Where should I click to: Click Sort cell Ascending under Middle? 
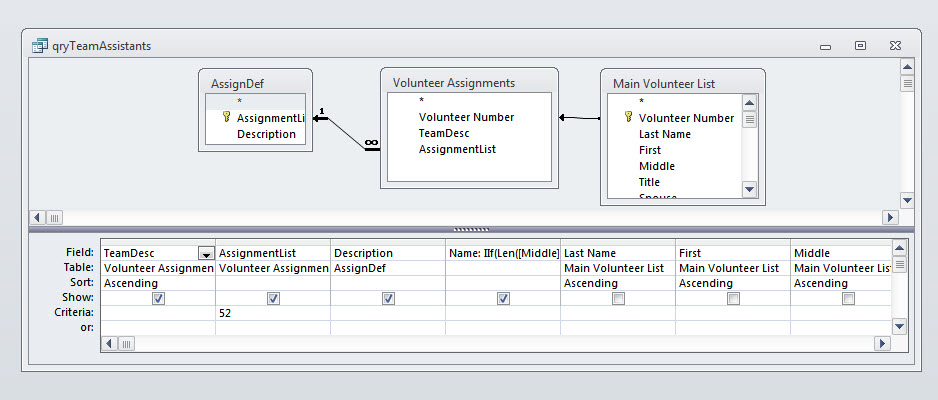[x=840, y=283]
